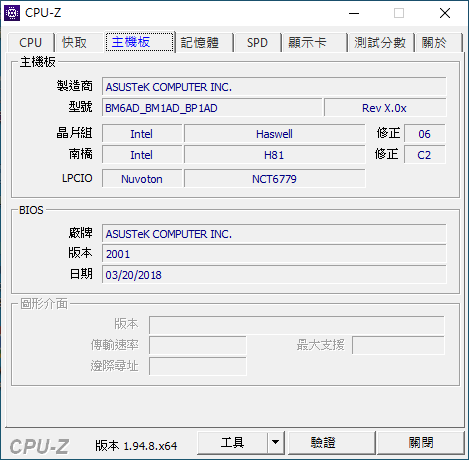
Task: Click the 邊際尋址 empty field
Action: coord(198,366)
